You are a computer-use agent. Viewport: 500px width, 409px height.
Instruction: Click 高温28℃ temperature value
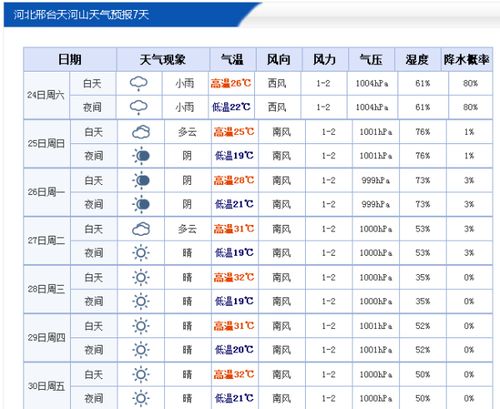234,180
